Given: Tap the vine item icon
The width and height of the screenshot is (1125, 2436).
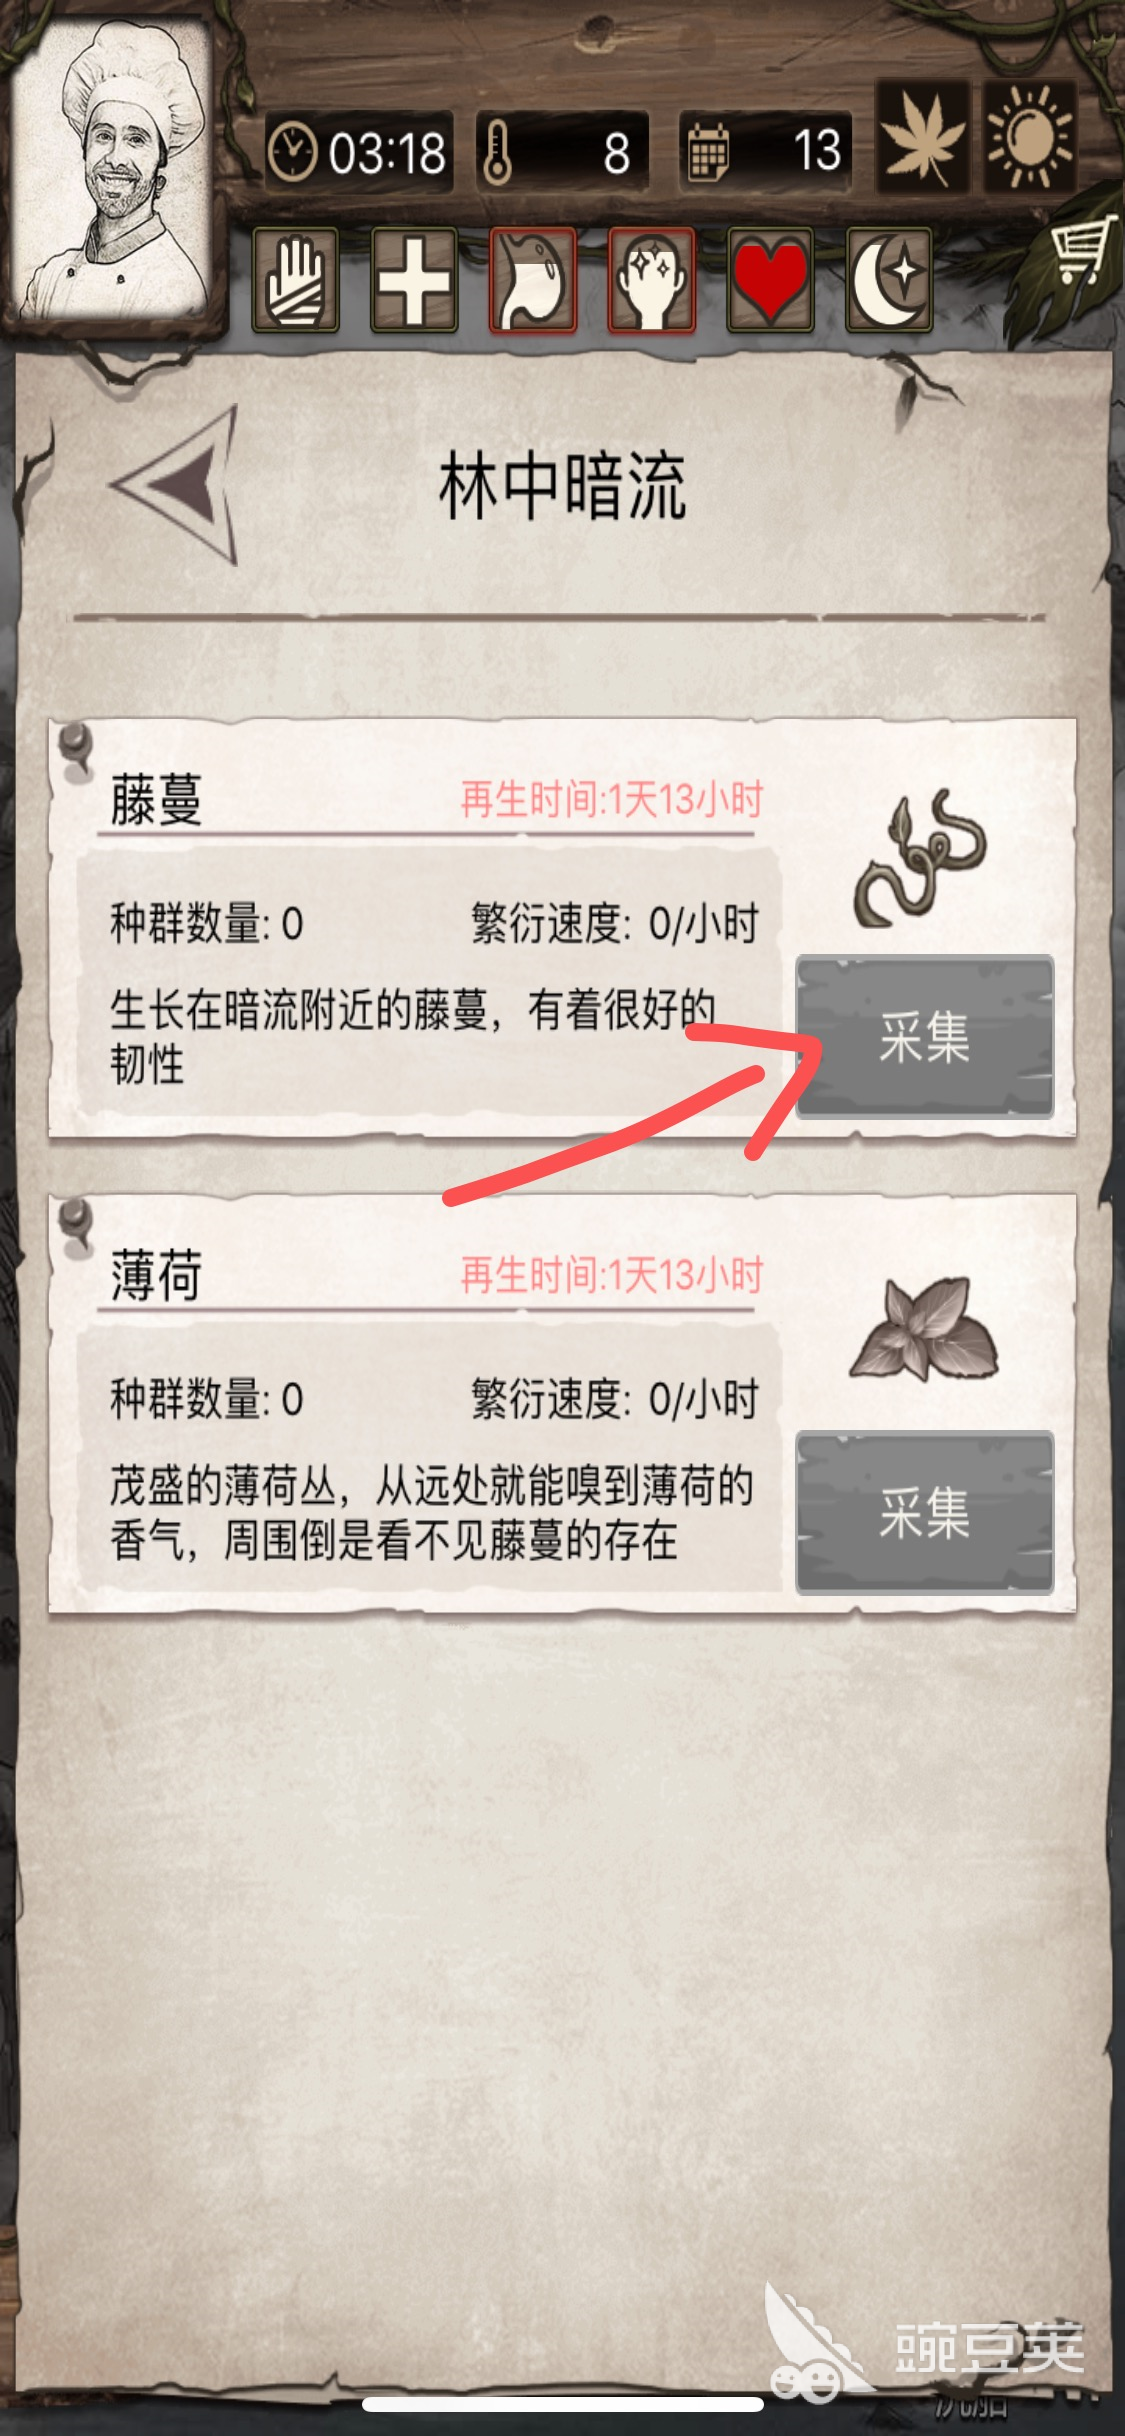Looking at the screenshot, I should point(922,859).
